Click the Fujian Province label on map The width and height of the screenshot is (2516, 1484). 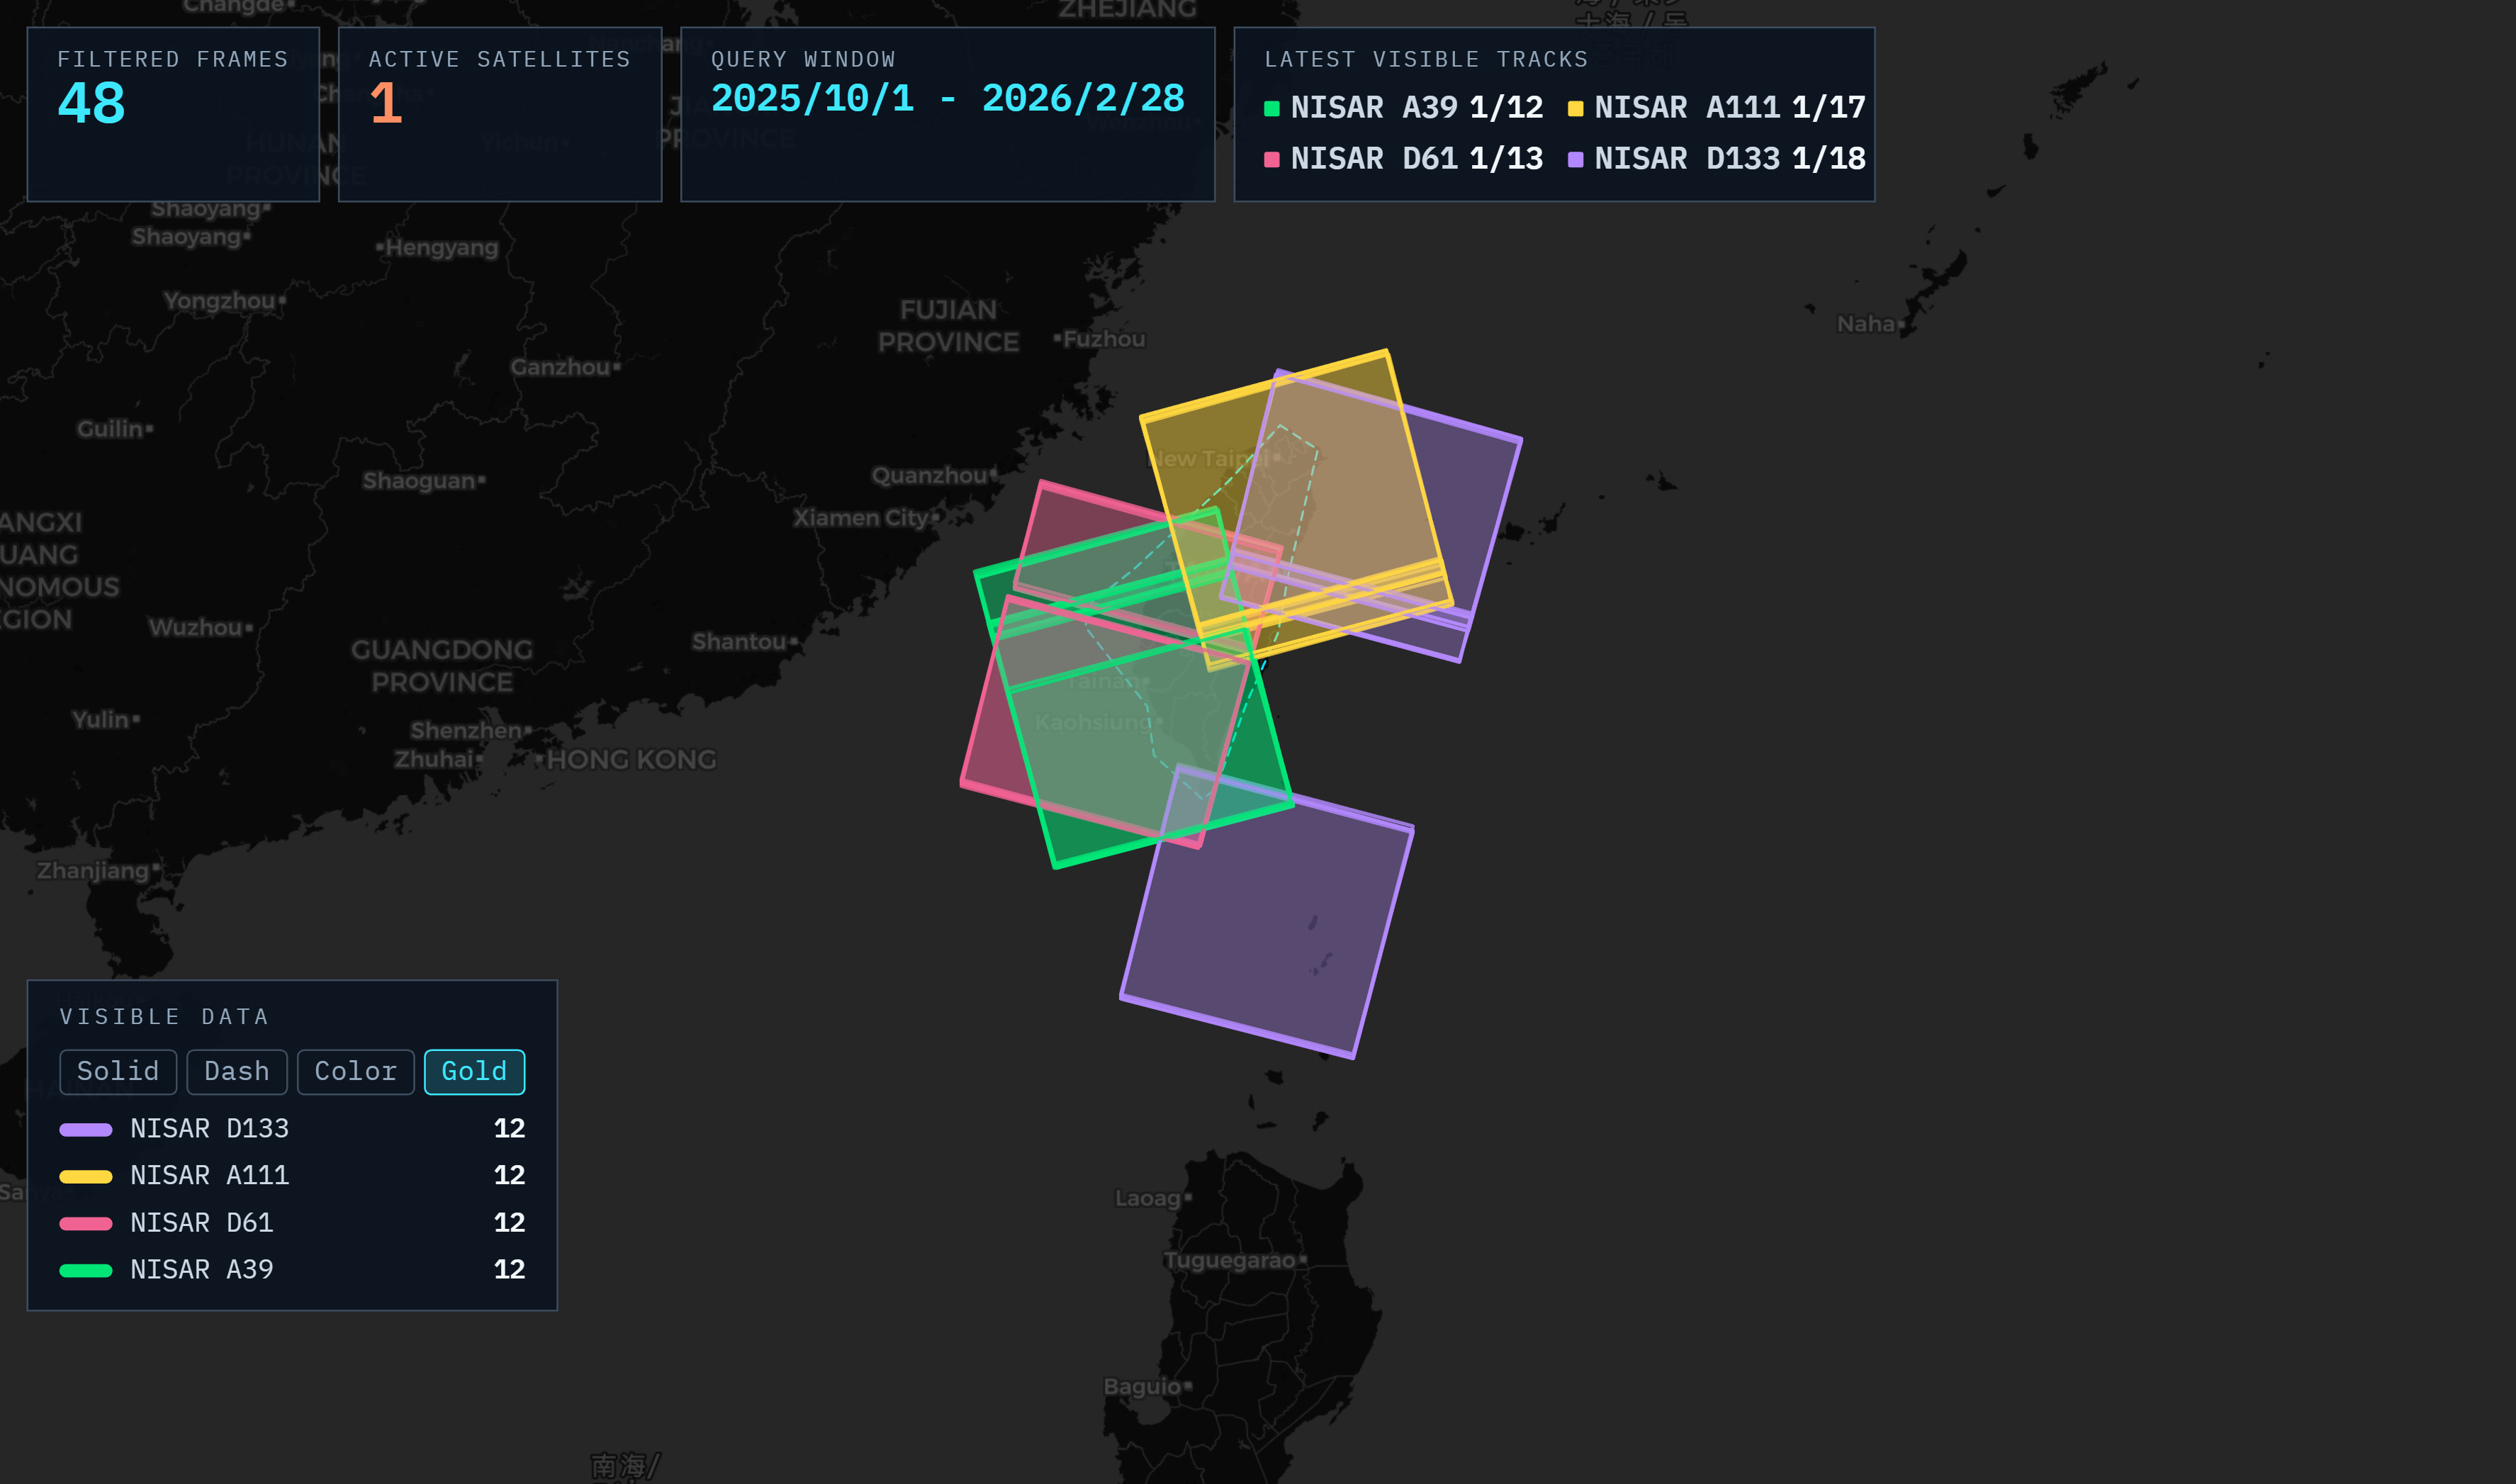pyautogui.click(x=948, y=326)
